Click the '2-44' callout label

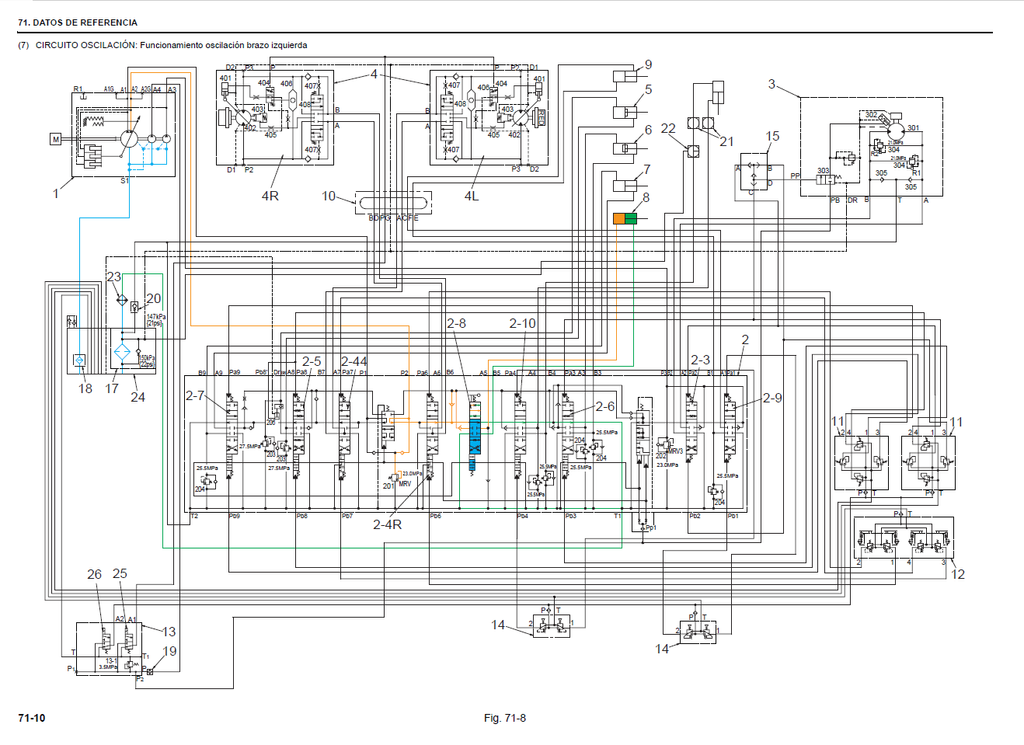(354, 361)
